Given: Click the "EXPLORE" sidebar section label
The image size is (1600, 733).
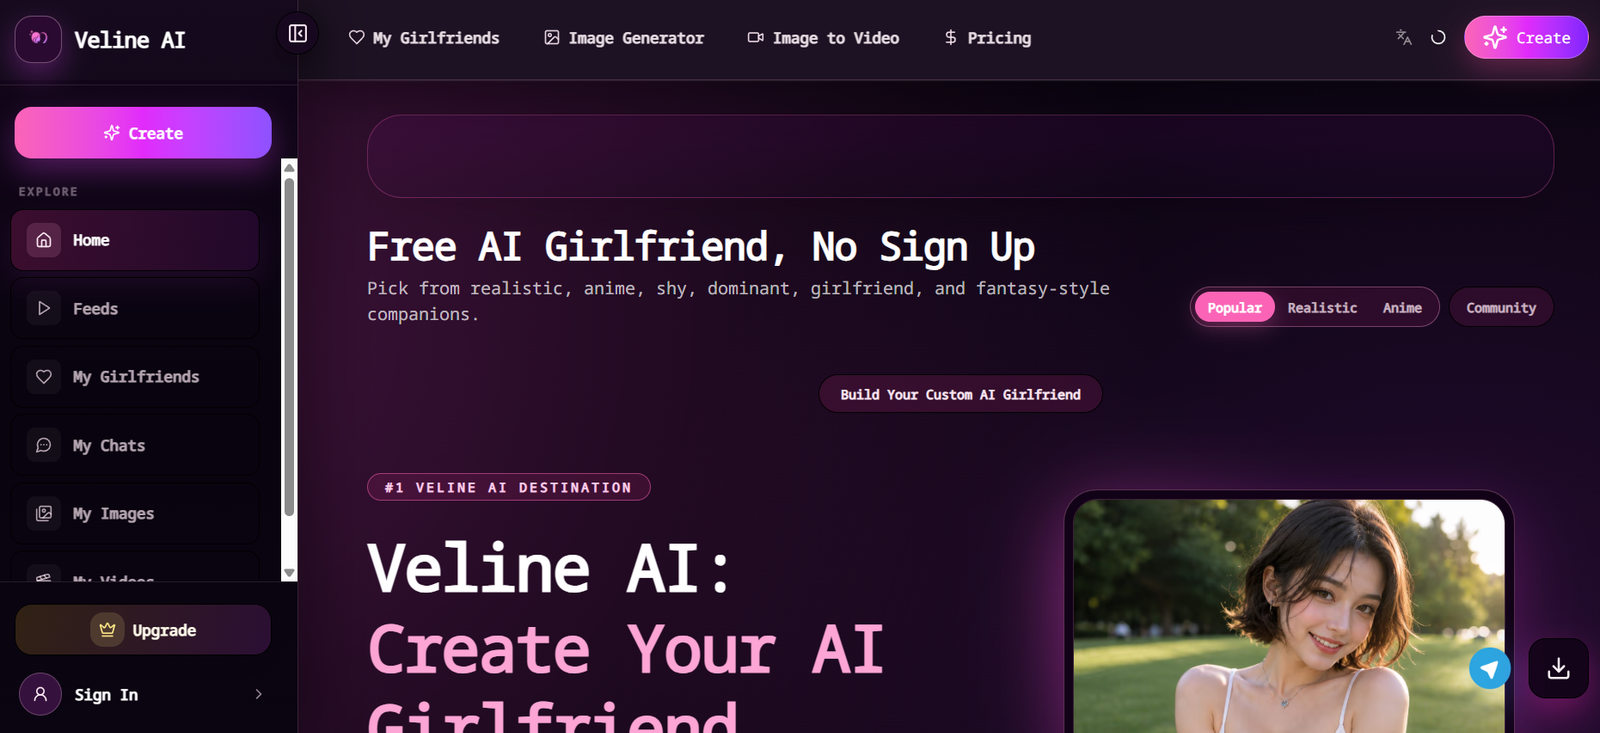Looking at the screenshot, I should click(x=48, y=191).
